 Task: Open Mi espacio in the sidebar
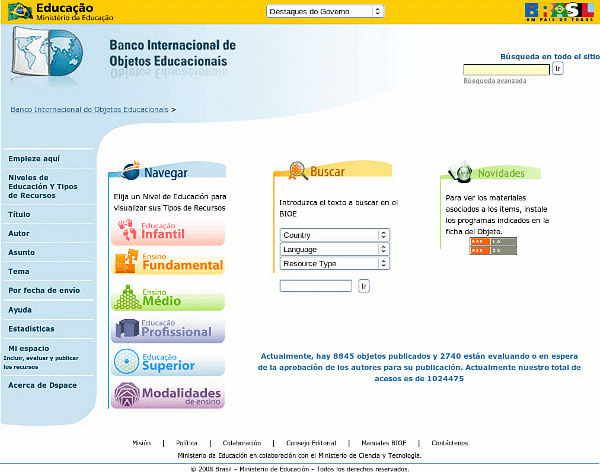click(x=29, y=349)
